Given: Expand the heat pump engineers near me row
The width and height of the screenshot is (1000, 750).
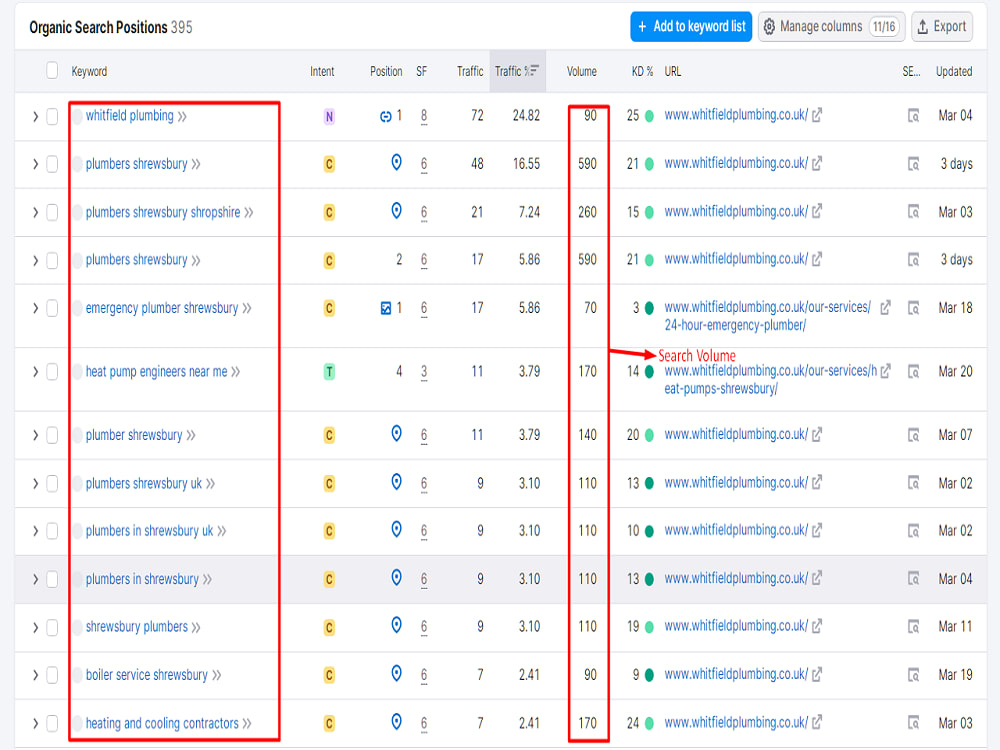Looking at the screenshot, I should coord(35,372).
